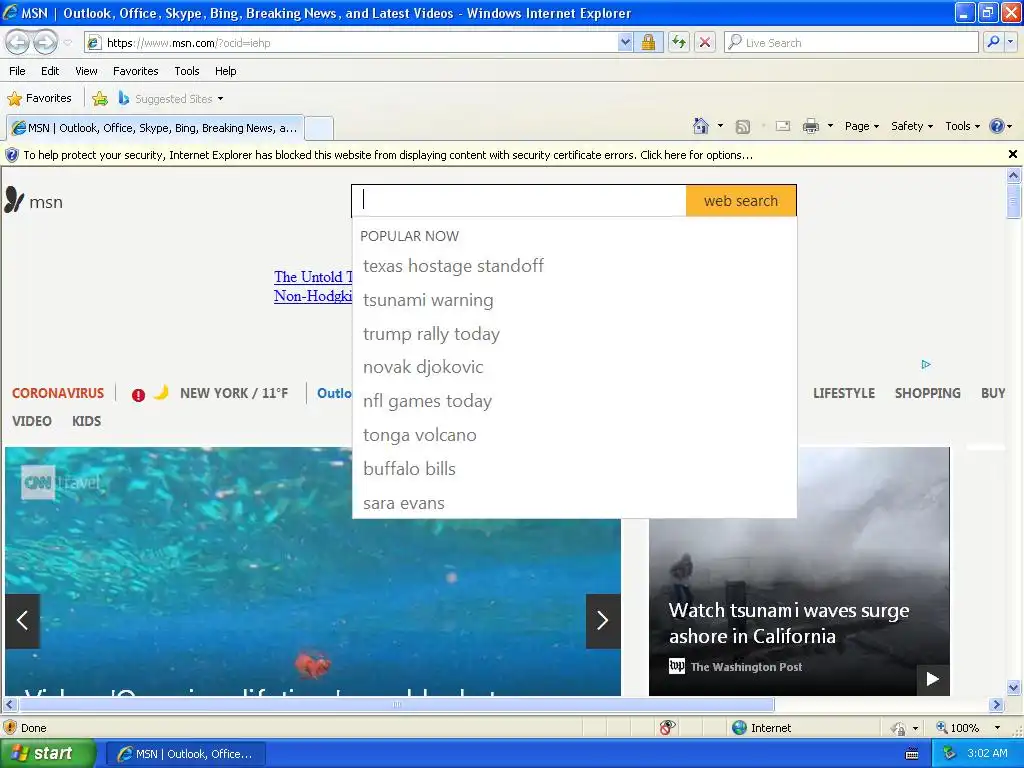The height and width of the screenshot is (768, 1024).
Task: Select the MSN browser tab
Action: pyautogui.click(x=155, y=128)
